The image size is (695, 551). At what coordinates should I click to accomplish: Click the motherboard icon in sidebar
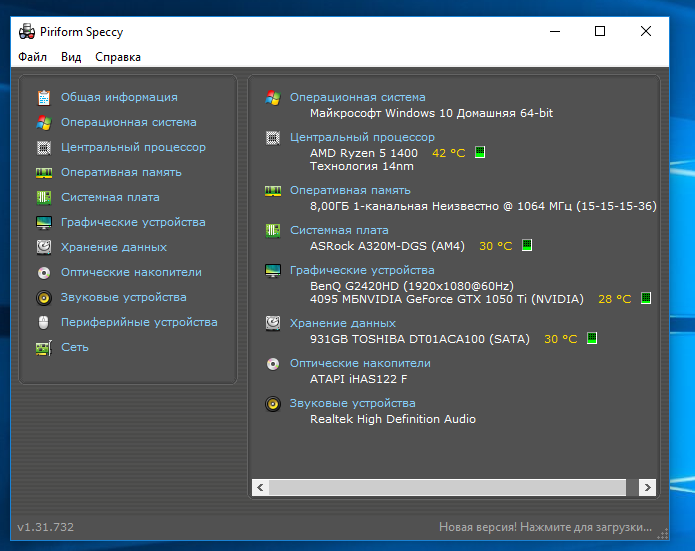[44, 197]
